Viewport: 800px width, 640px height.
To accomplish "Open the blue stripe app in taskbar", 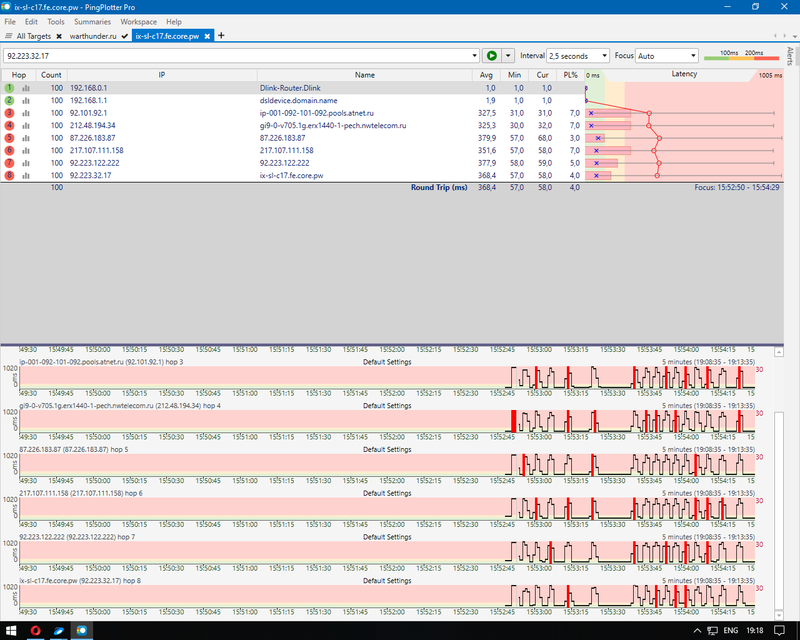I will point(59,630).
